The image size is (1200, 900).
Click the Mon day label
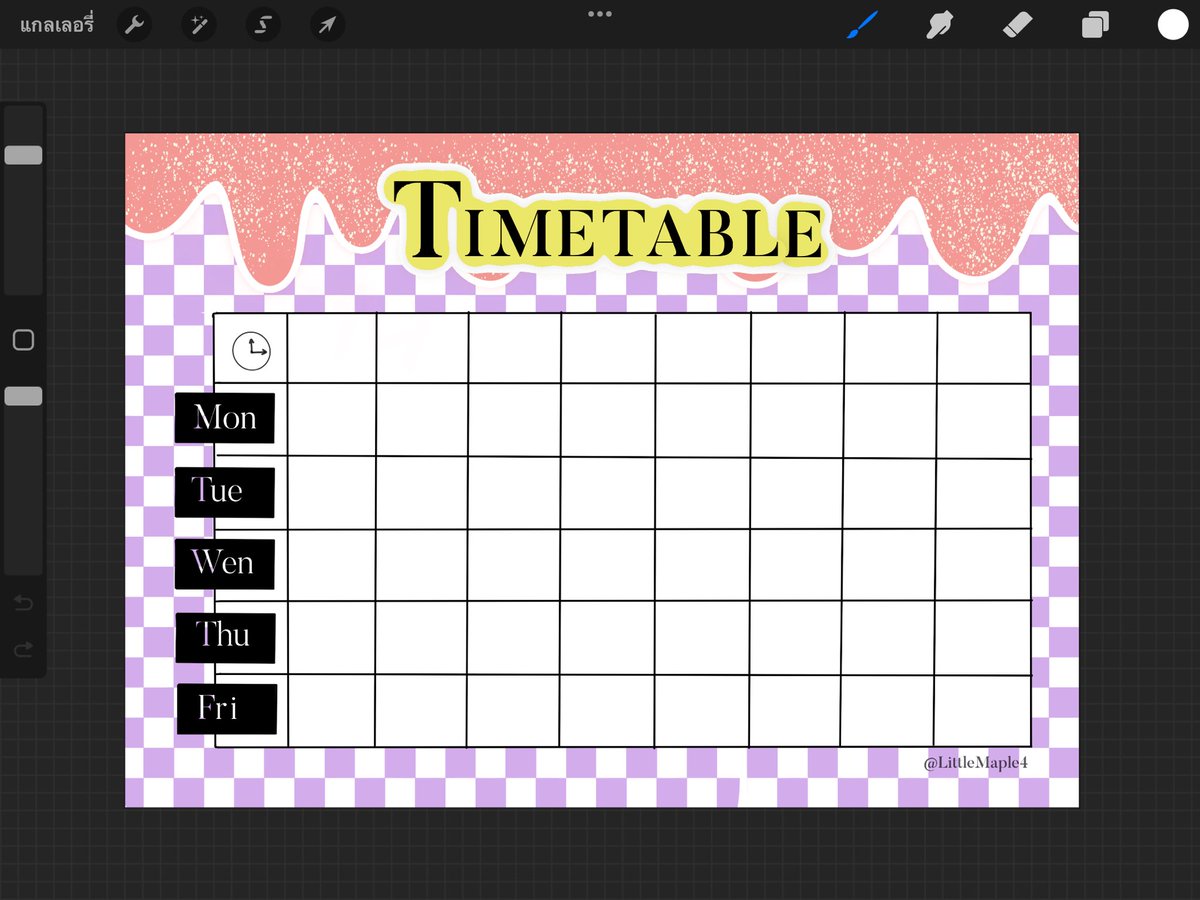point(225,418)
